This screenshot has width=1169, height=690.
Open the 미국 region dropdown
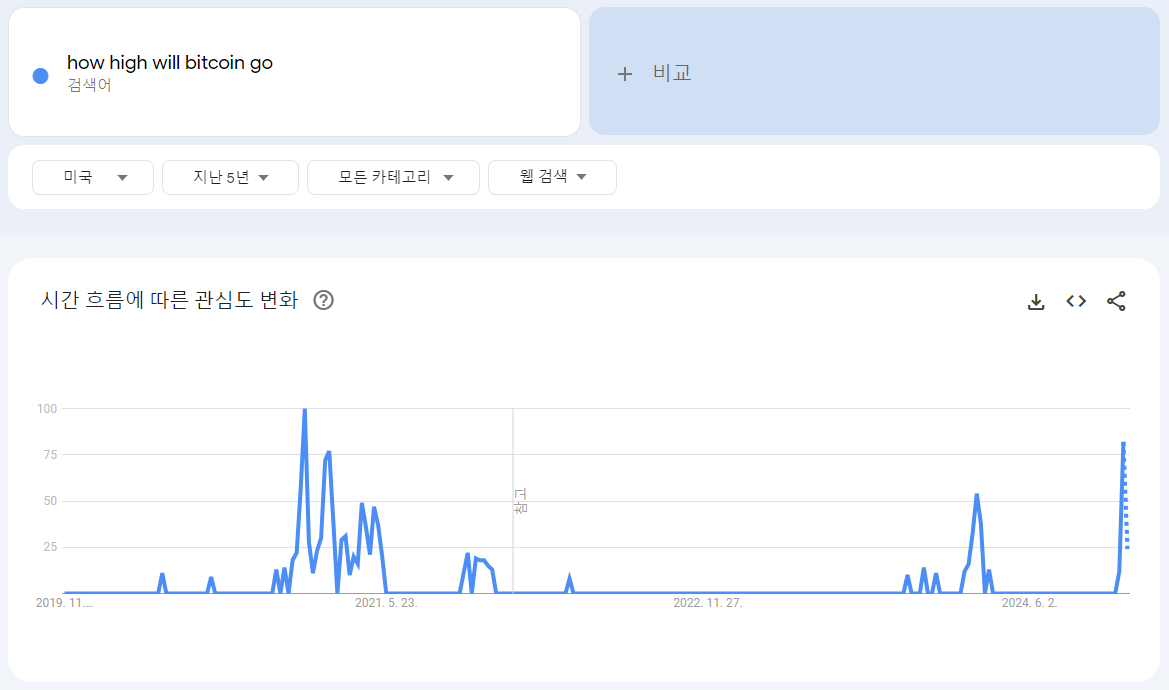[x=93, y=177]
